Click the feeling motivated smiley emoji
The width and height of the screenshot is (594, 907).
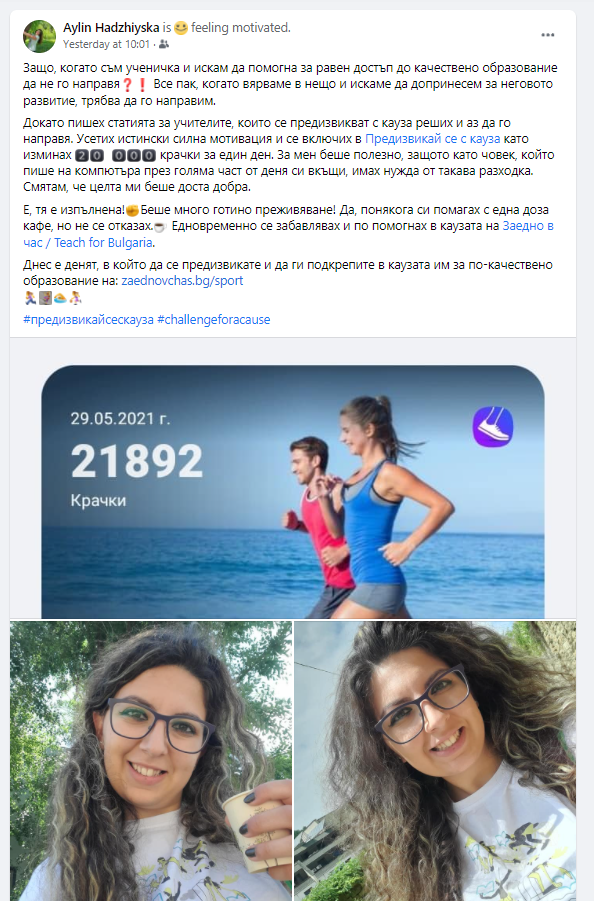click(181, 28)
